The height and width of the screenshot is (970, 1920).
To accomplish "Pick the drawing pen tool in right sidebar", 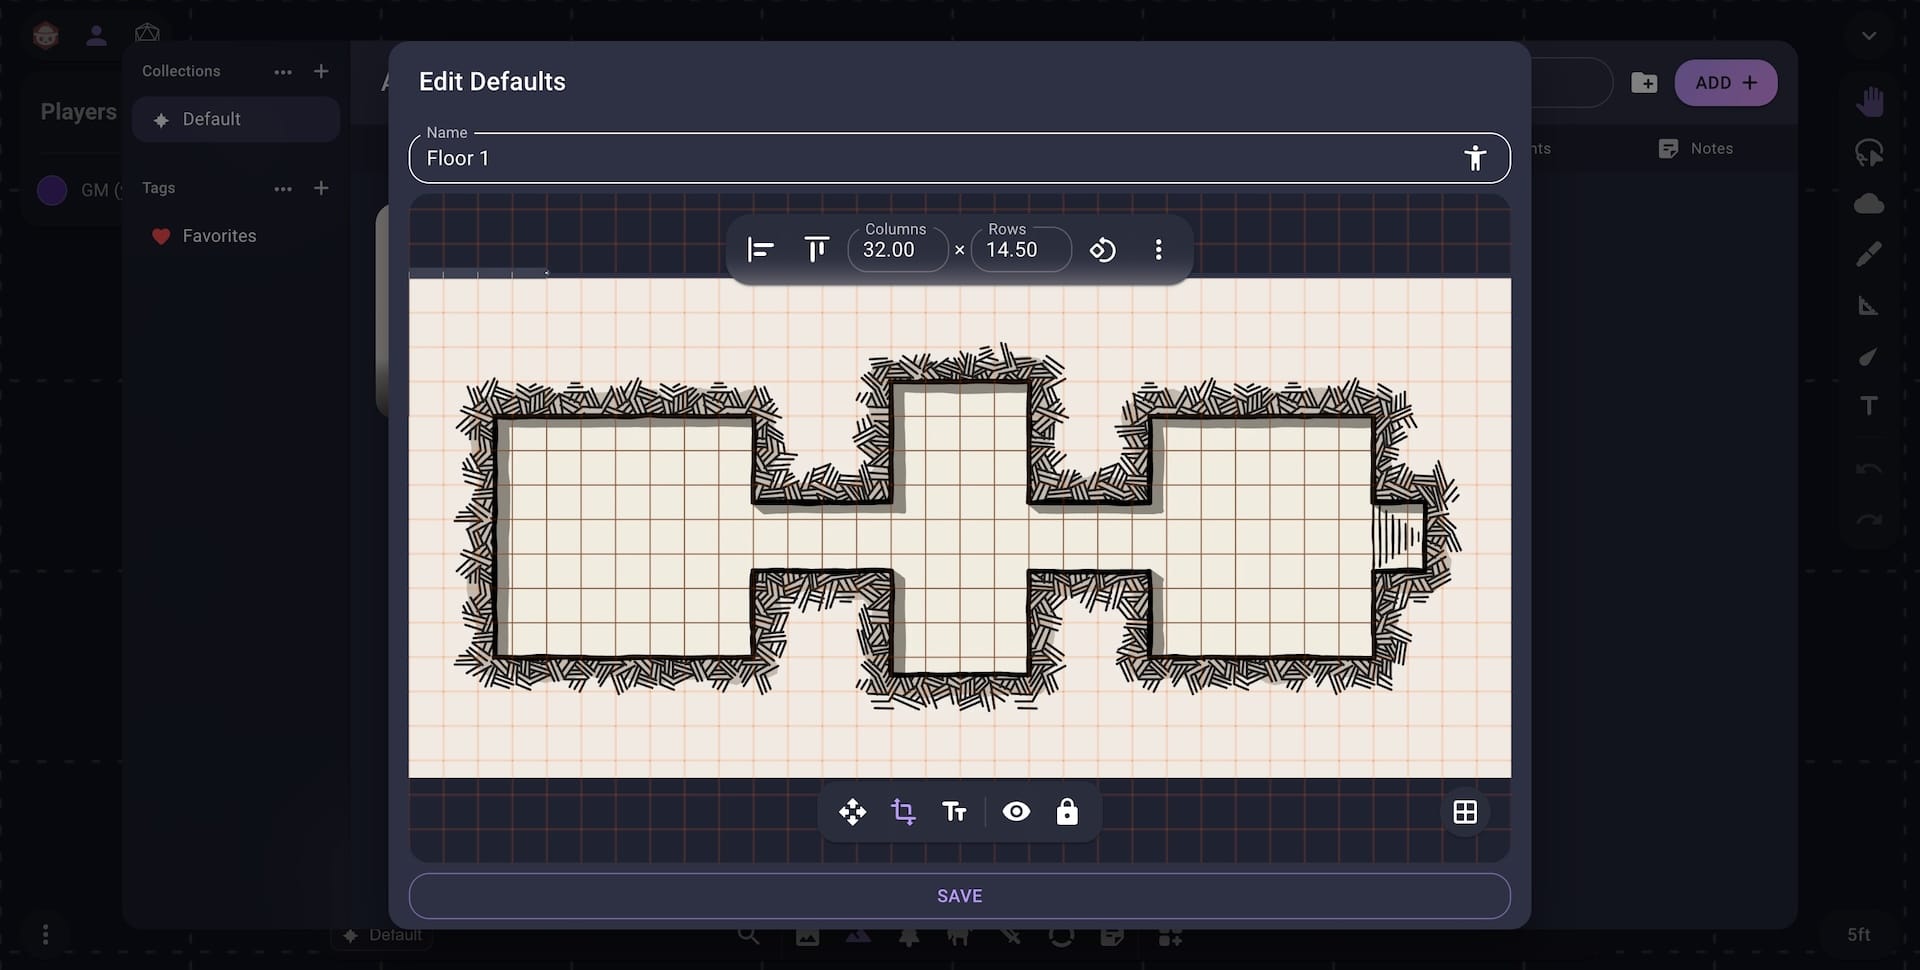I will click(1869, 252).
